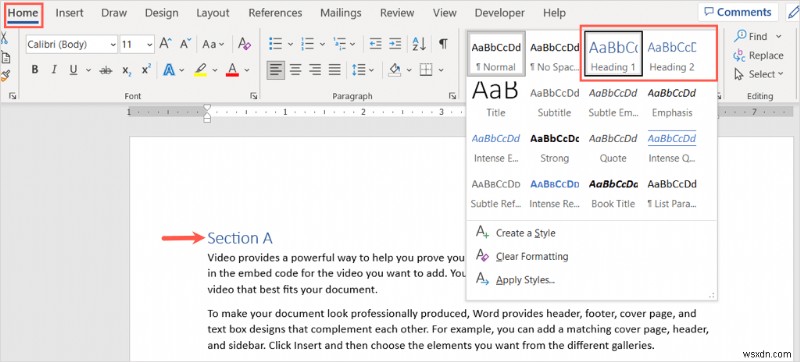Apply red Font Color

pyautogui.click(x=232, y=70)
